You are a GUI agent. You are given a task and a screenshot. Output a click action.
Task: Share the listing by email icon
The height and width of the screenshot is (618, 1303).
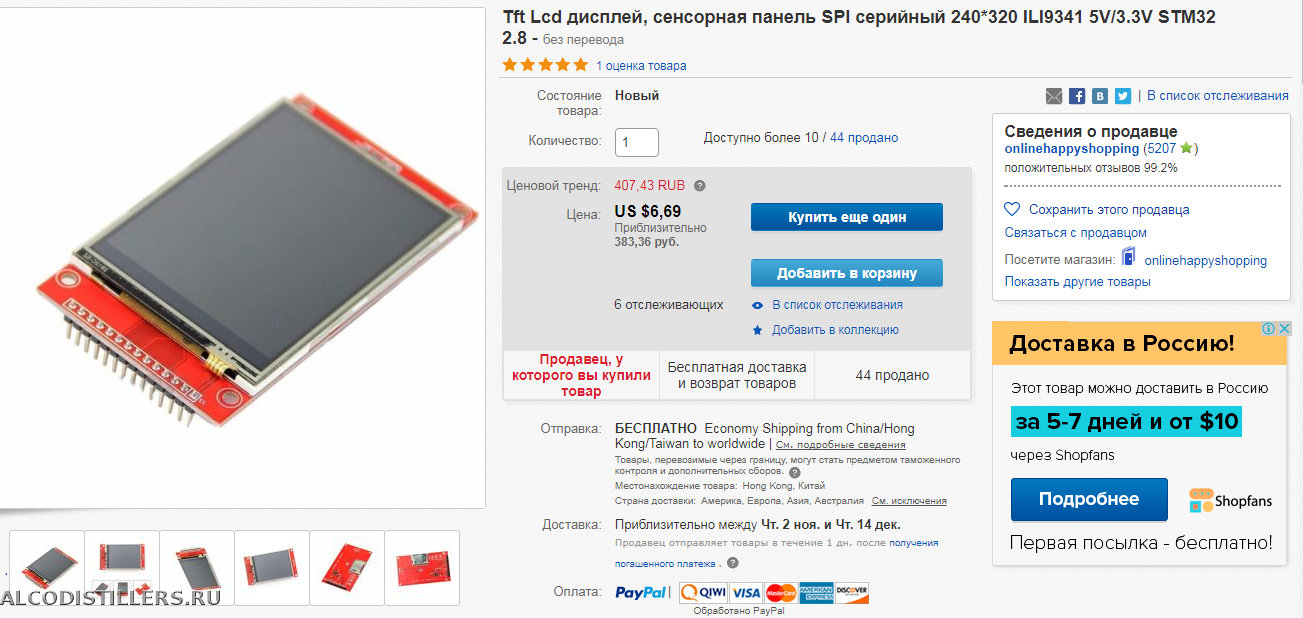[1054, 96]
